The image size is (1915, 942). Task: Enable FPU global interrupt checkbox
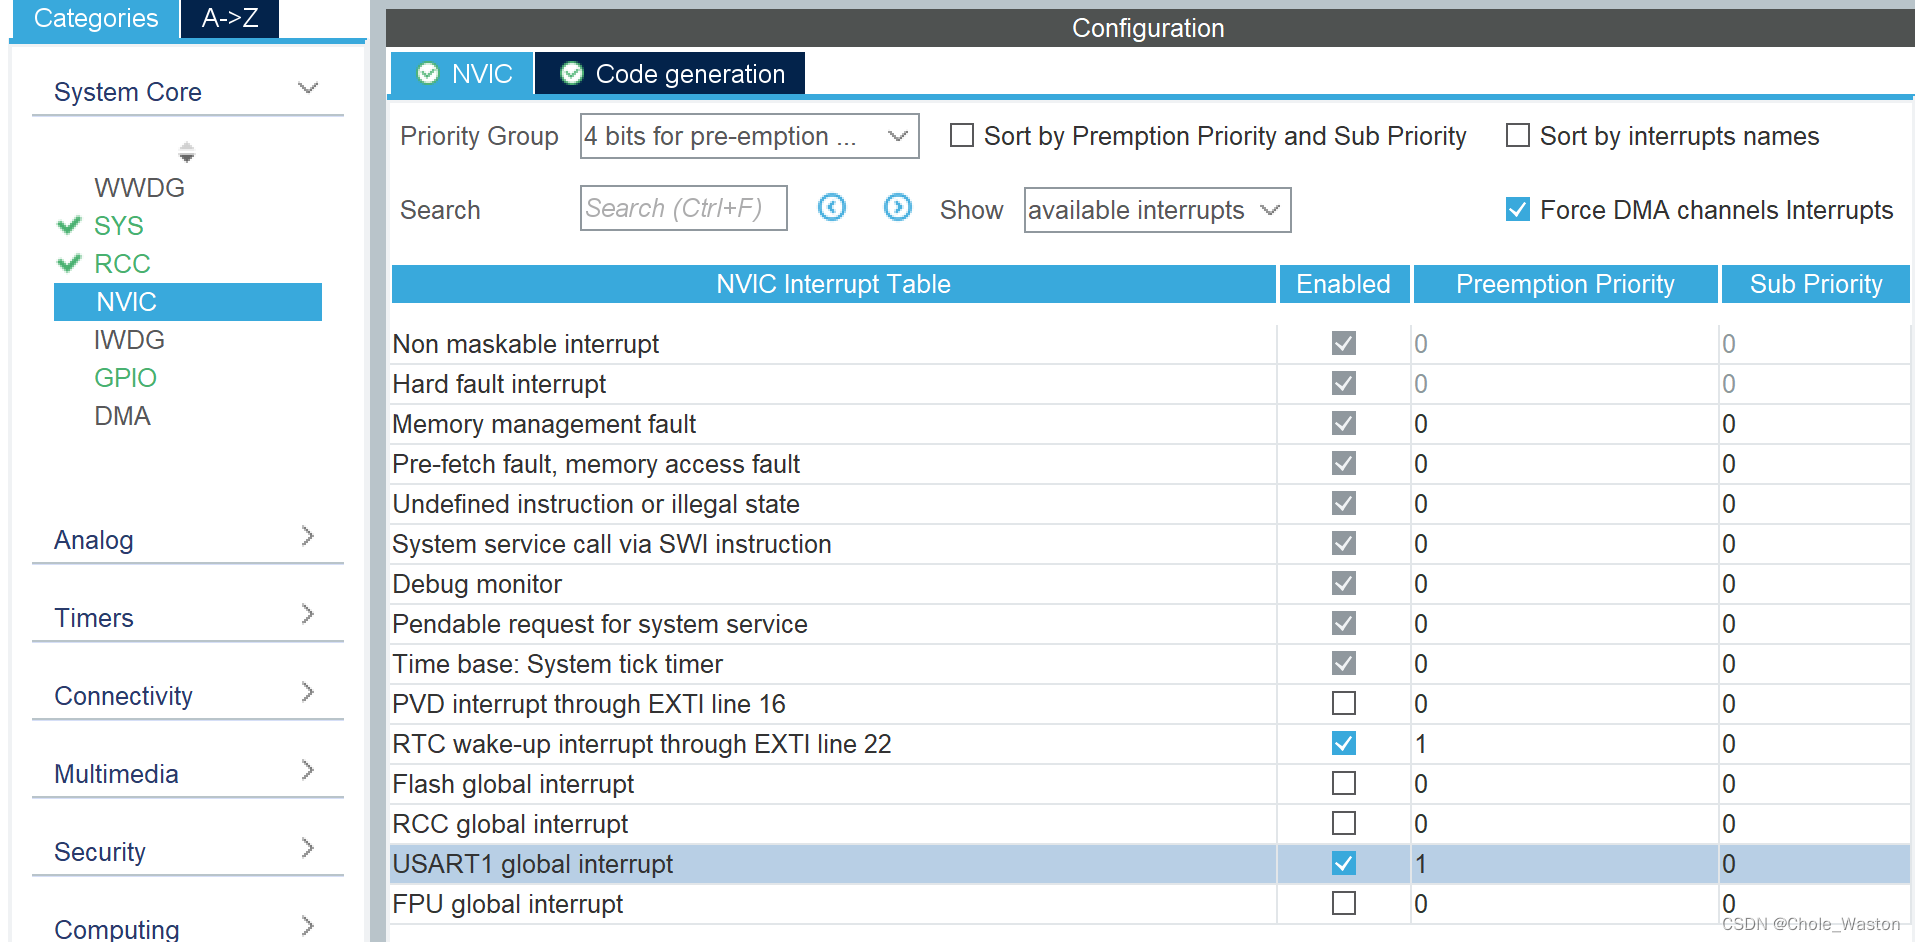pyautogui.click(x=1344, y=903)
